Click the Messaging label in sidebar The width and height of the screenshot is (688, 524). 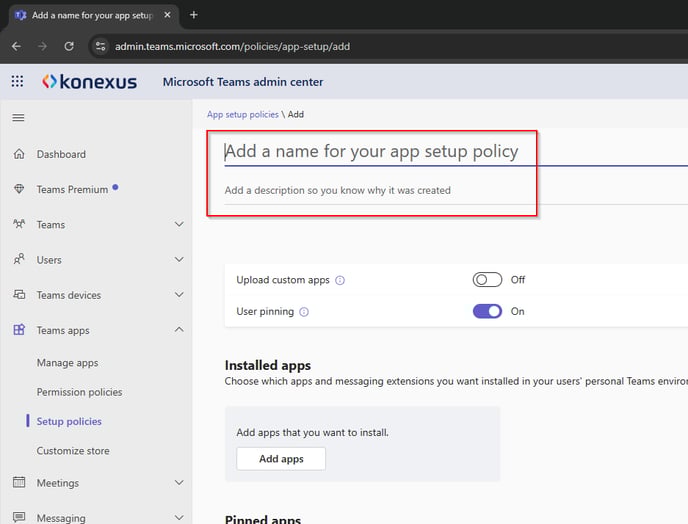click(61, 518)
